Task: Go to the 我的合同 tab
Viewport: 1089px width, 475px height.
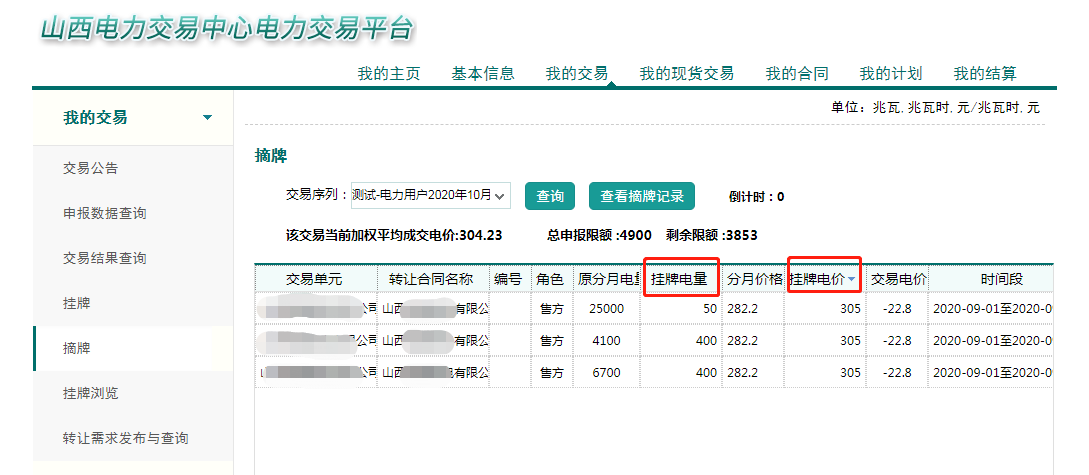Action: (x=797, y=73)
